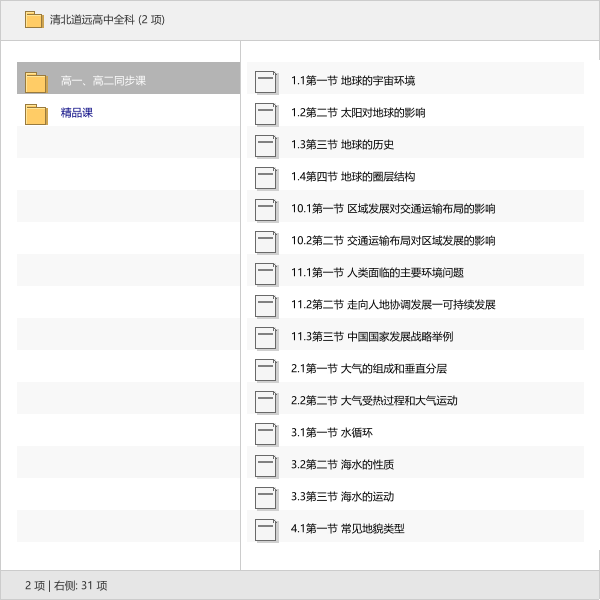
Task: Open 3.2第二节 海水的性质
Action: pyautogui.click(x=342, y=465)
